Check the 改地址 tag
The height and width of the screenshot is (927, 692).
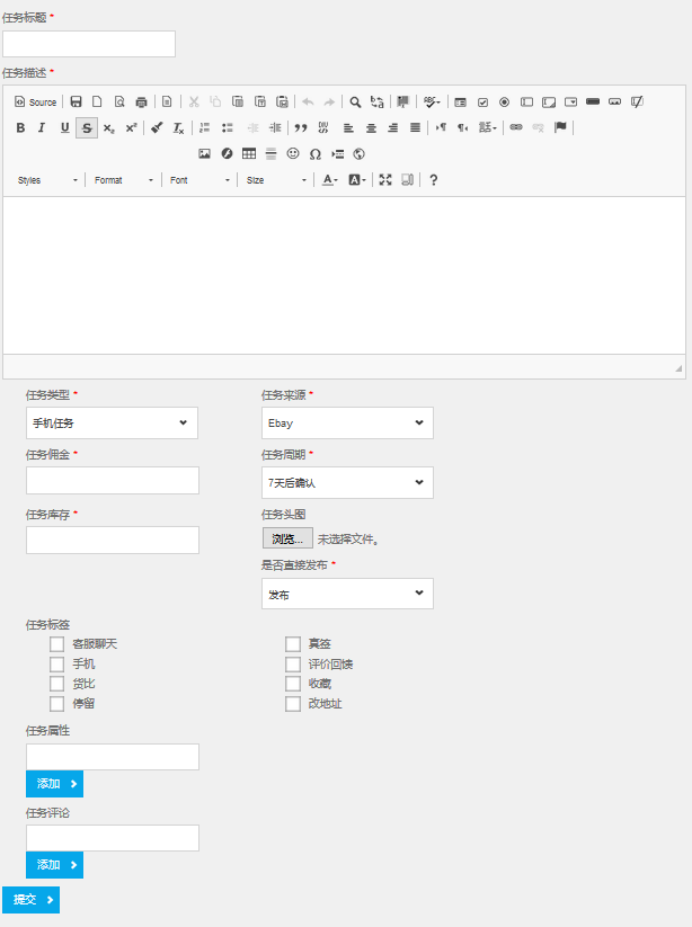point(293,704)
